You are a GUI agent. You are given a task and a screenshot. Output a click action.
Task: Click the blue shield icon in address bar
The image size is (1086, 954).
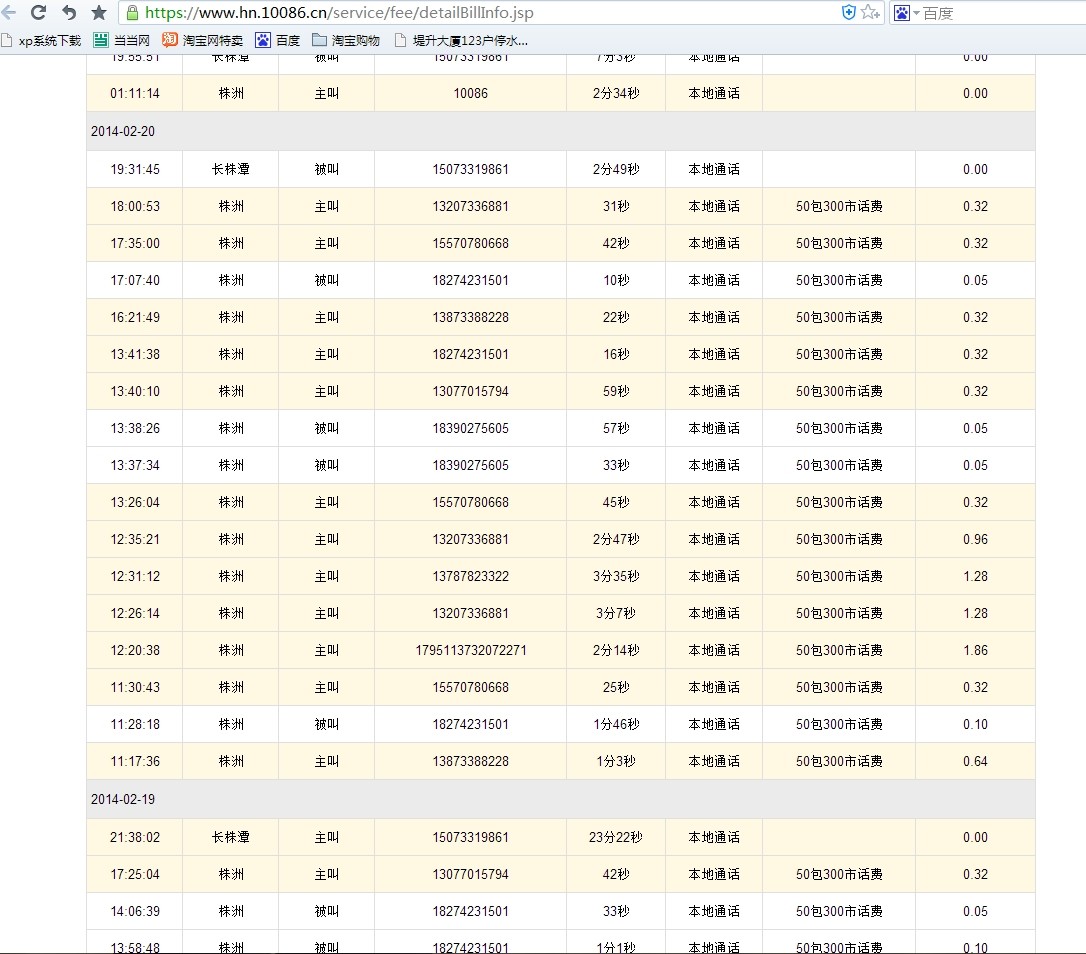coord(848,13)
